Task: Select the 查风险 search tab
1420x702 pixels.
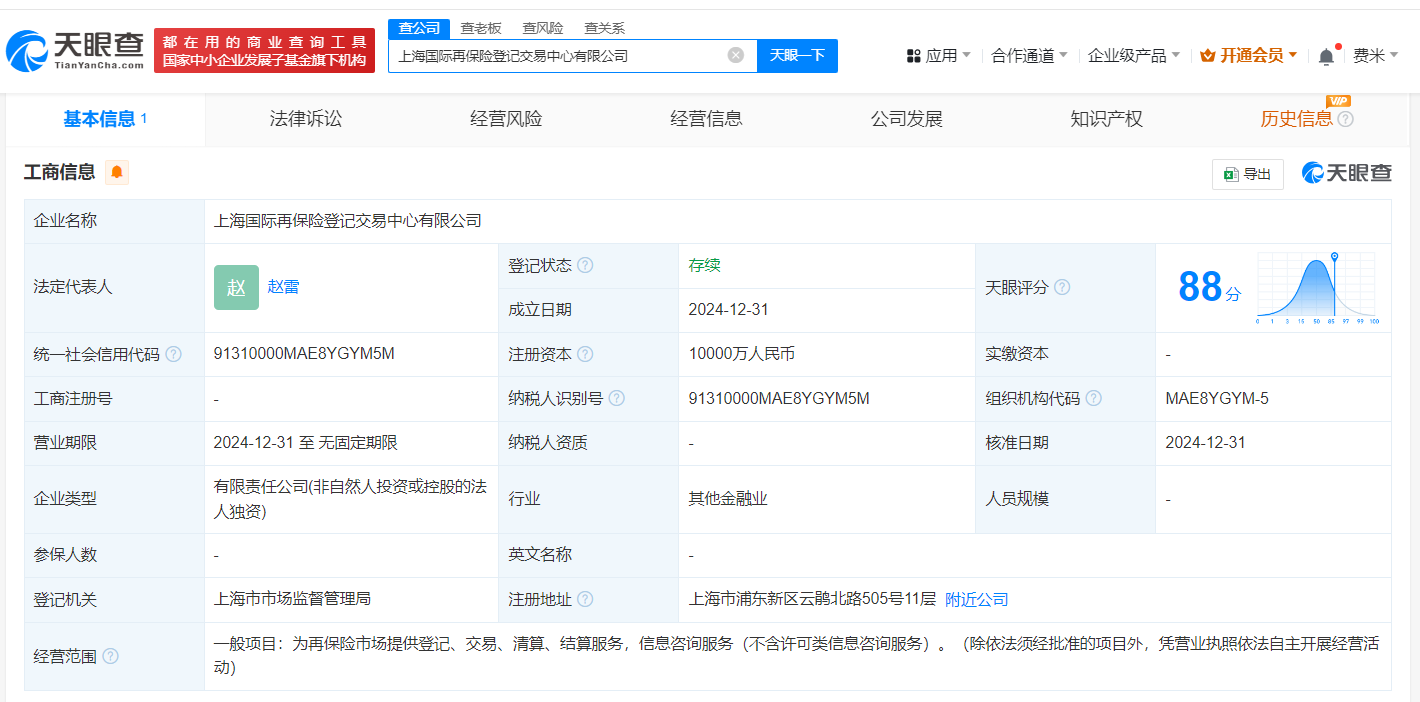Action: [x=543, y=28]
